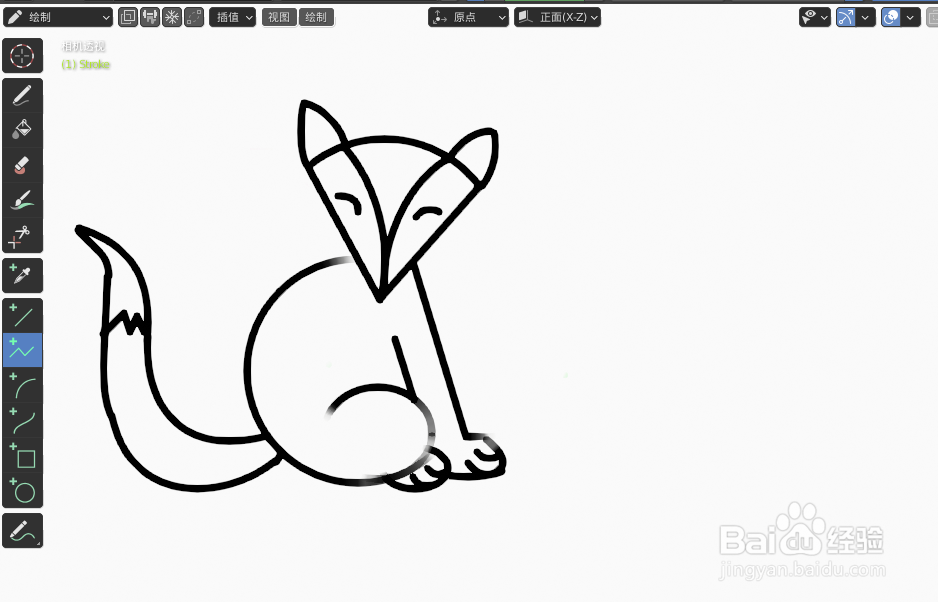
Task: Select the Box shape tool
Action: (x=22, y=456)
